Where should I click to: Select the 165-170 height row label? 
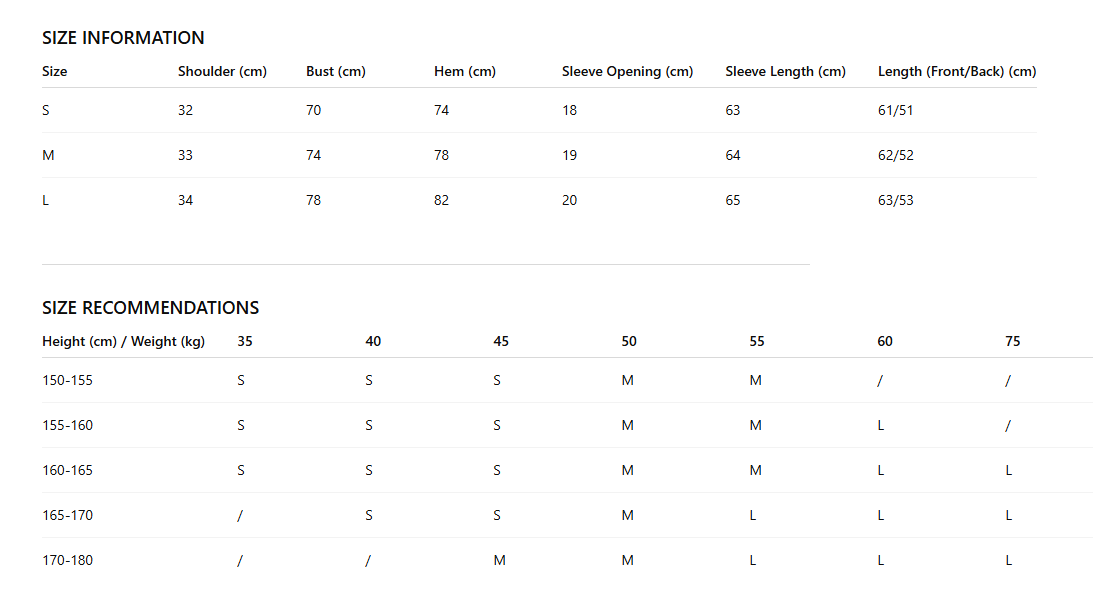pyautogui.click(x=68, y=515)
